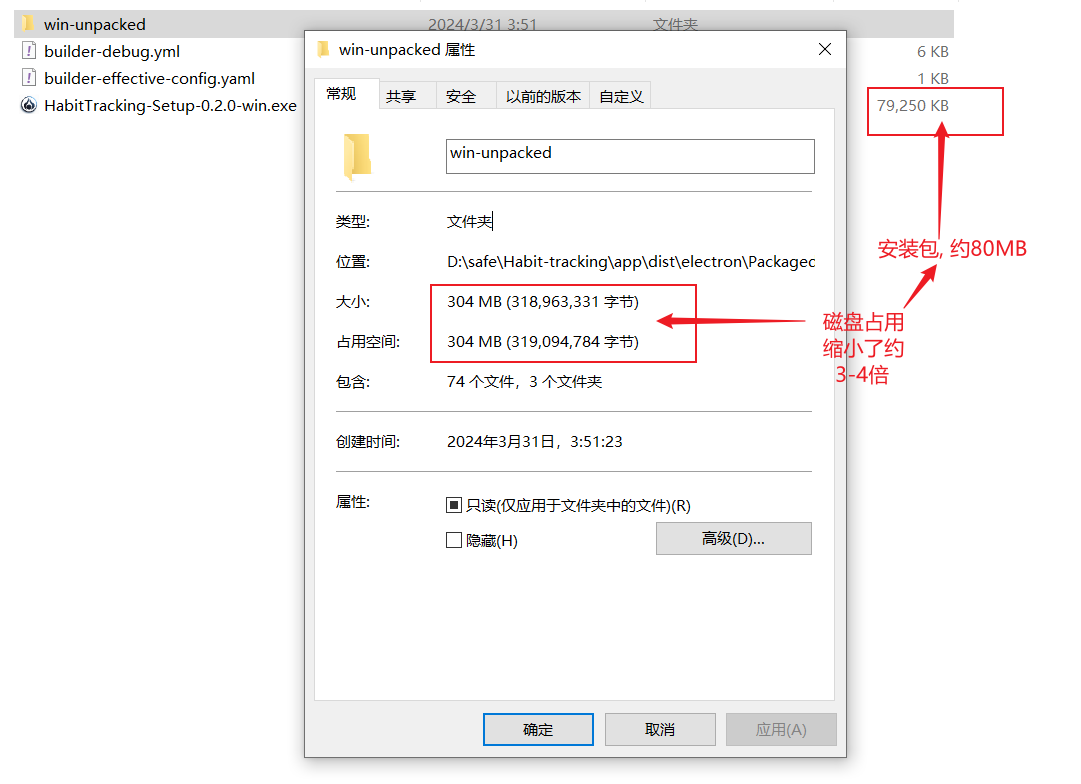Click the large folder icon in properties
Image resolution: width=1081 pixels, height=784 pixels.
357,157
